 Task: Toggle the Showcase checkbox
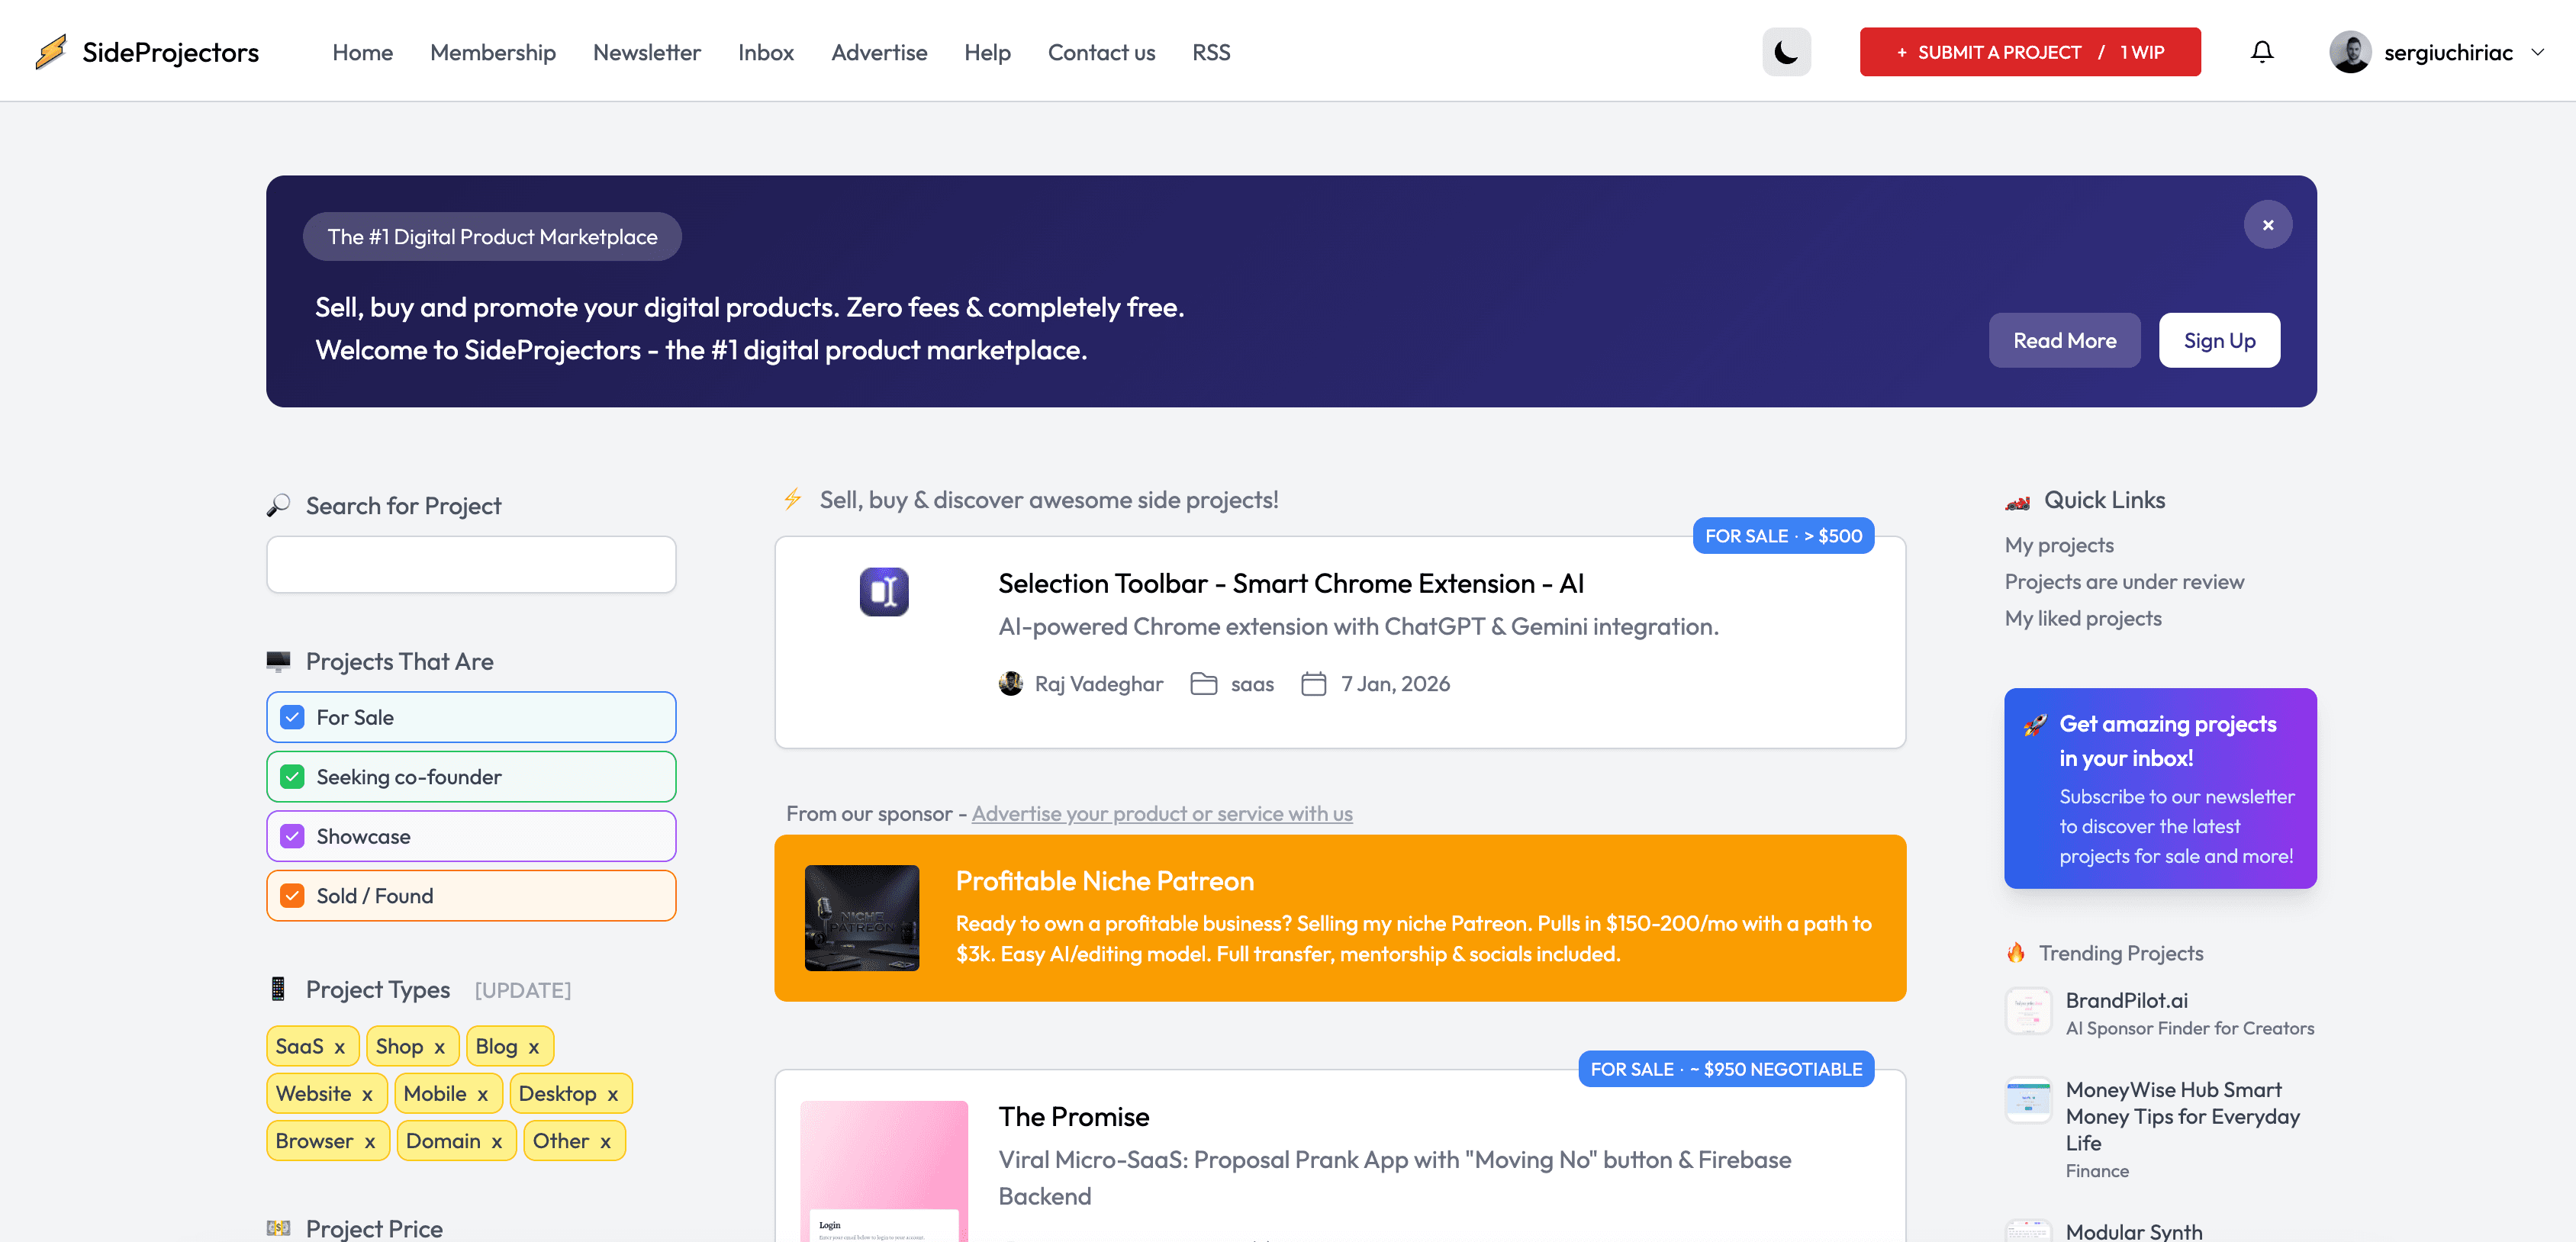[x=292, y=836]
